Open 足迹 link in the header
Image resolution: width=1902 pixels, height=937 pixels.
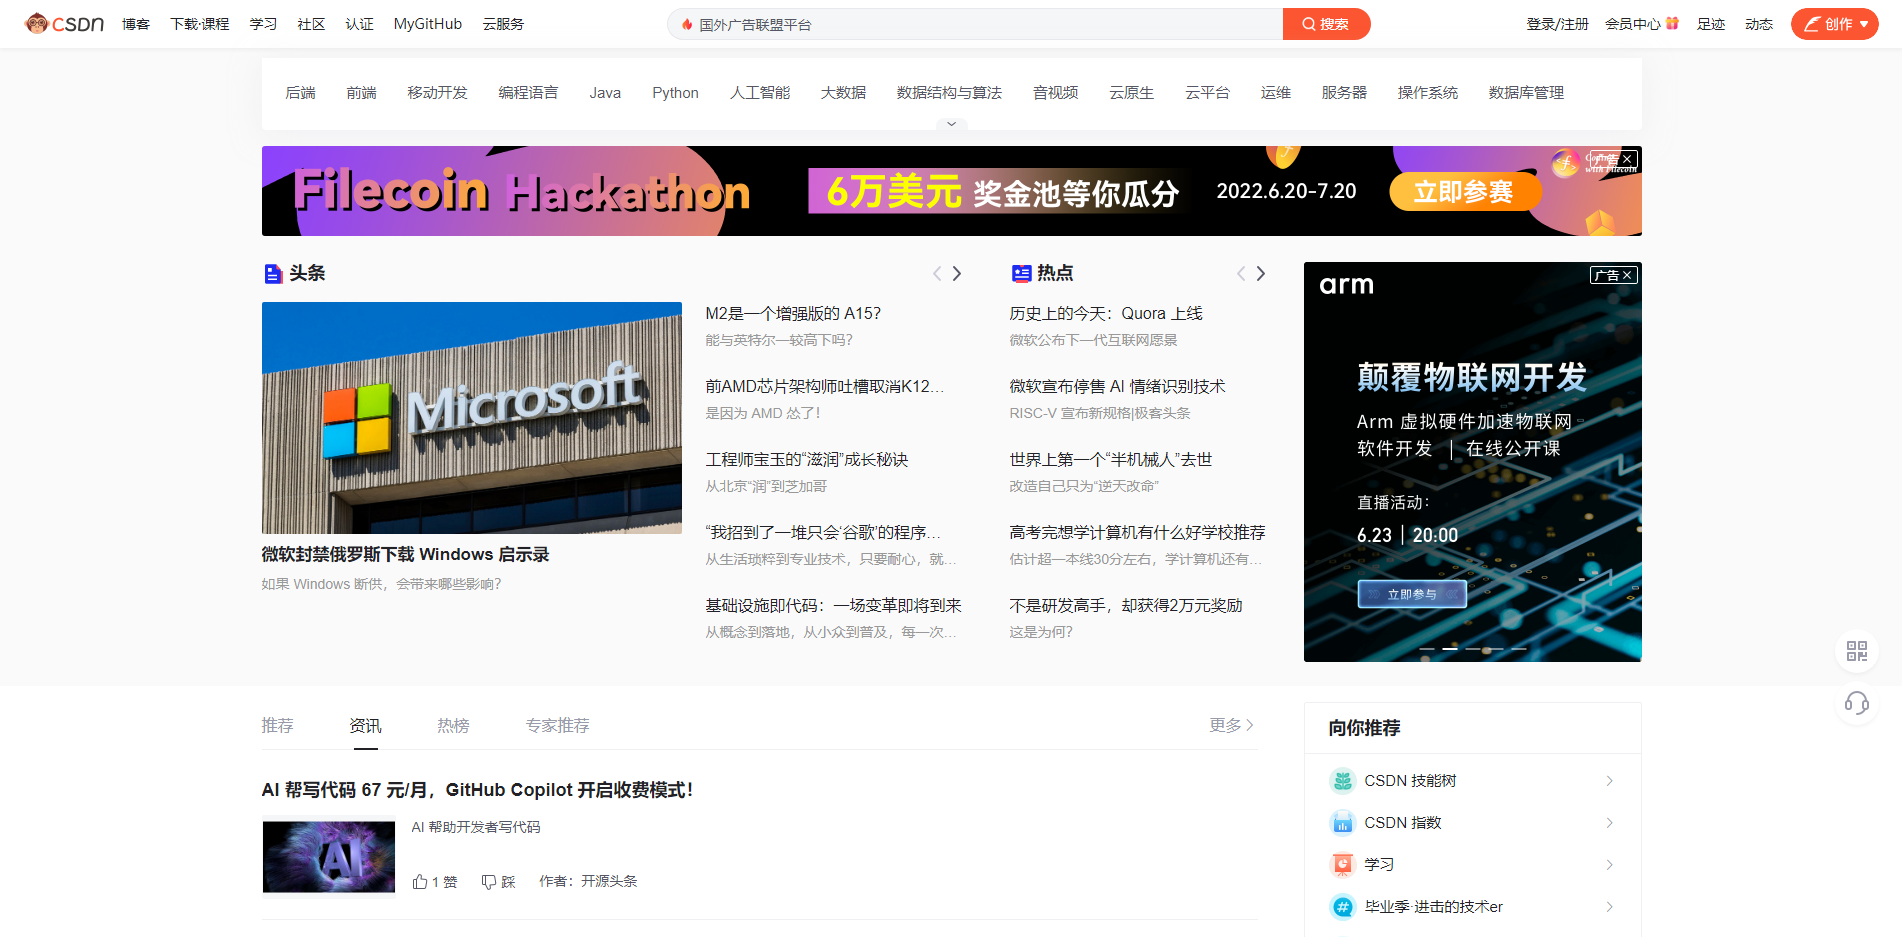point(1711,24)
